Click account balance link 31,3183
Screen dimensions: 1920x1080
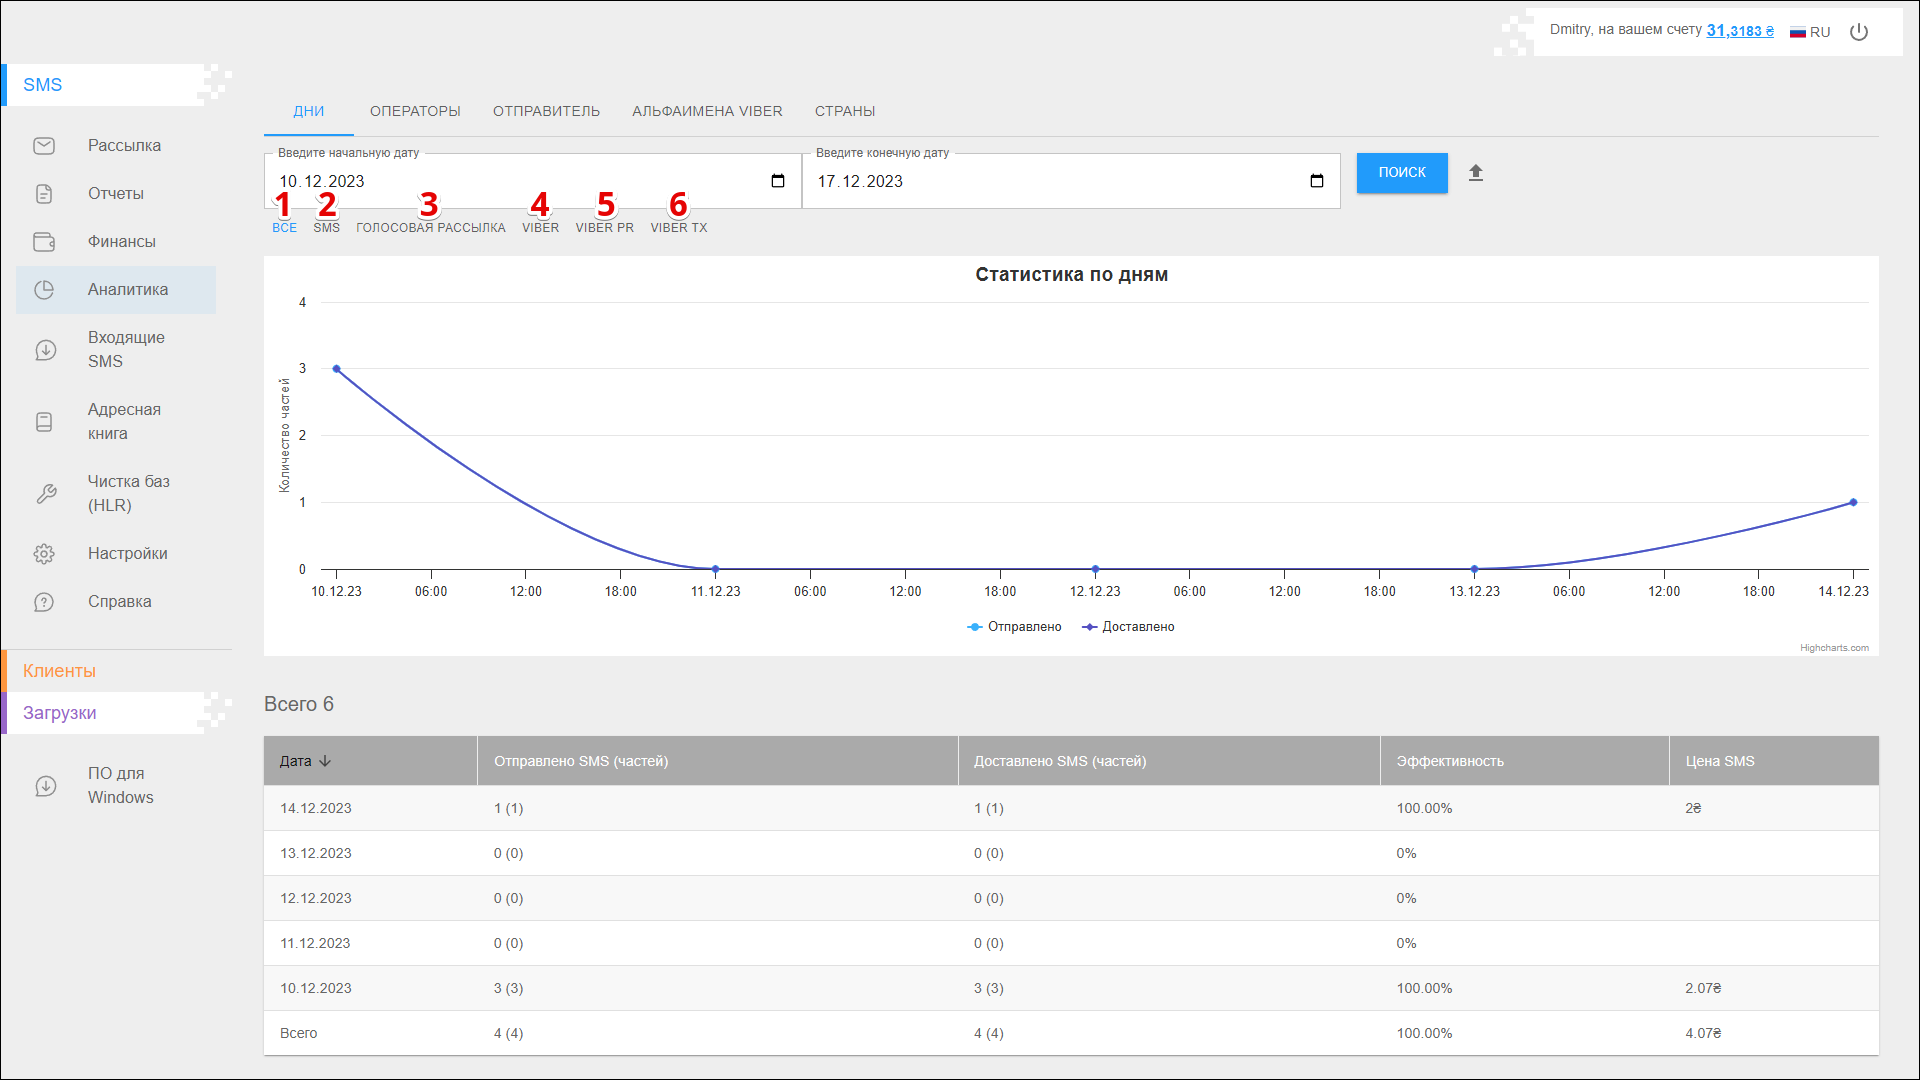pyautogui.click(x=1739, y=31)
